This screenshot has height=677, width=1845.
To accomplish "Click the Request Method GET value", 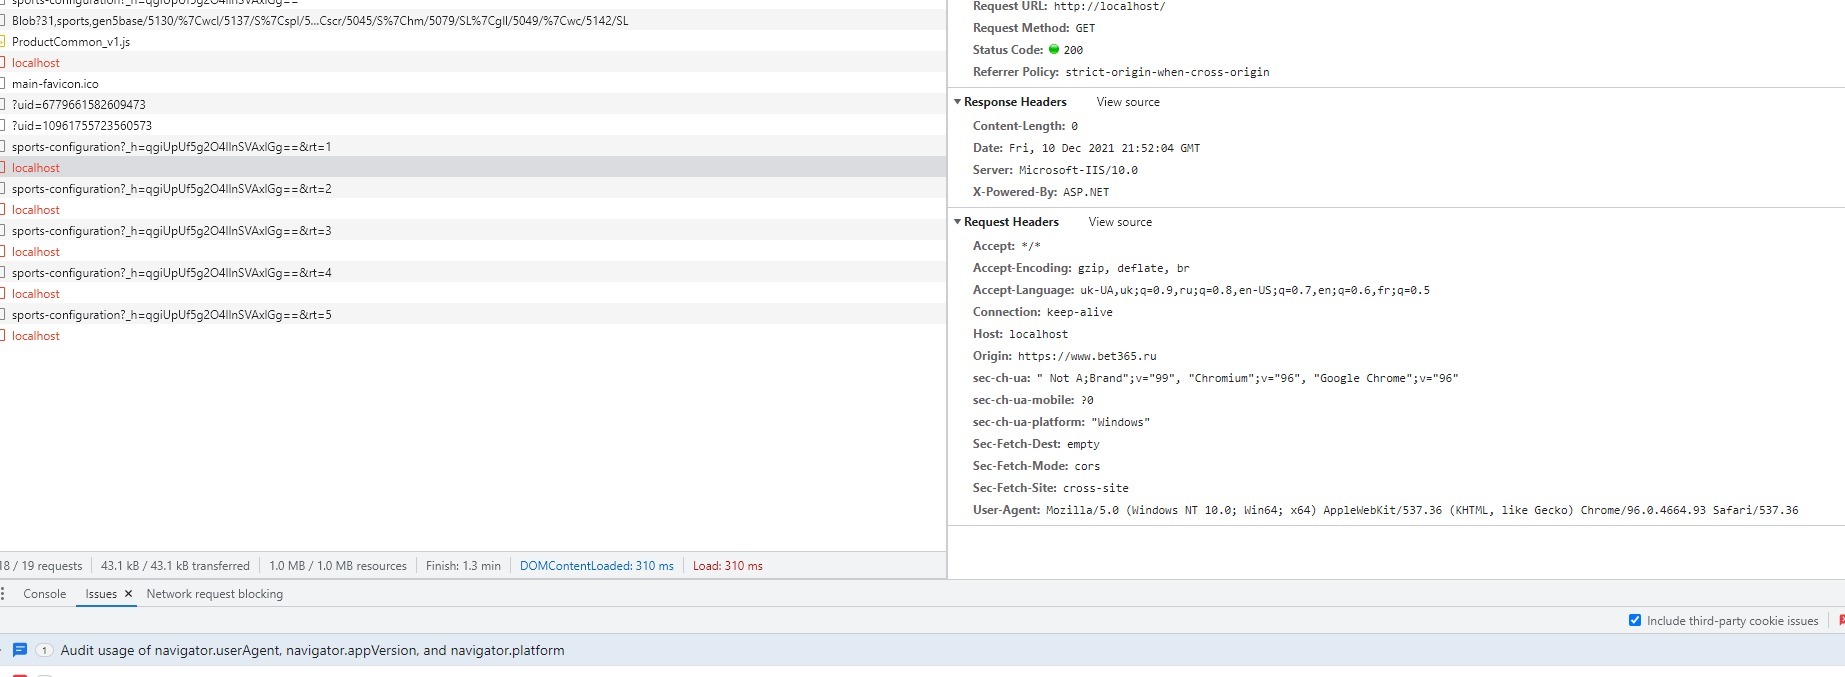I will tap(1085, 28).
